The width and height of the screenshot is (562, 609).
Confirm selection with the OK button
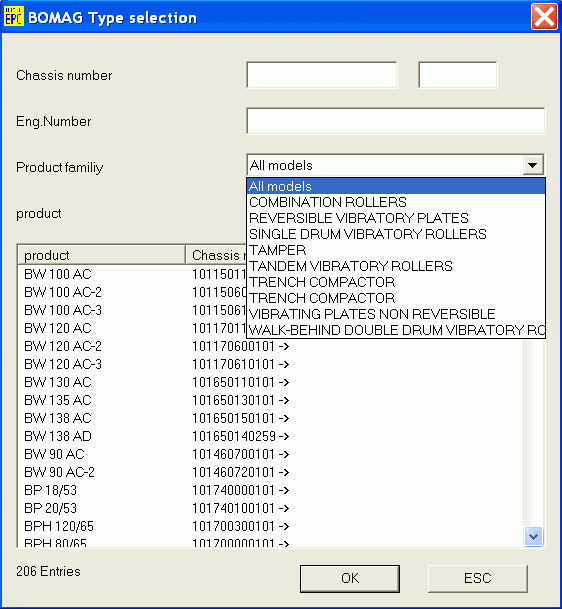tap(350, 578)
